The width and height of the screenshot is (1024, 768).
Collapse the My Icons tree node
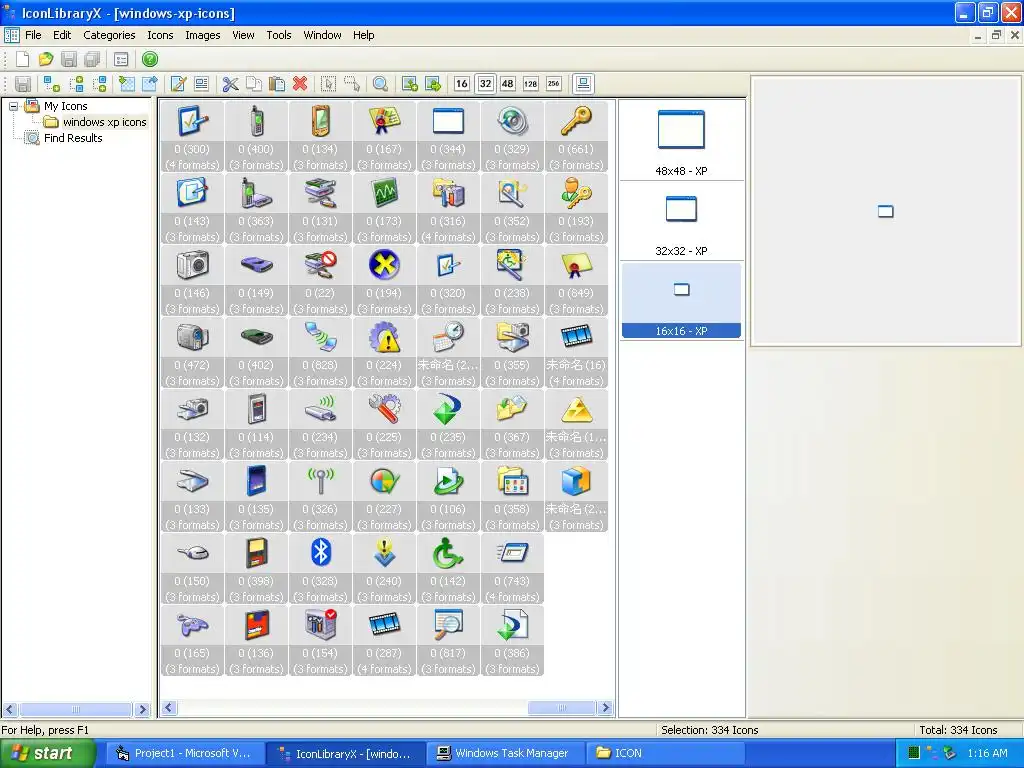point(13,106)
